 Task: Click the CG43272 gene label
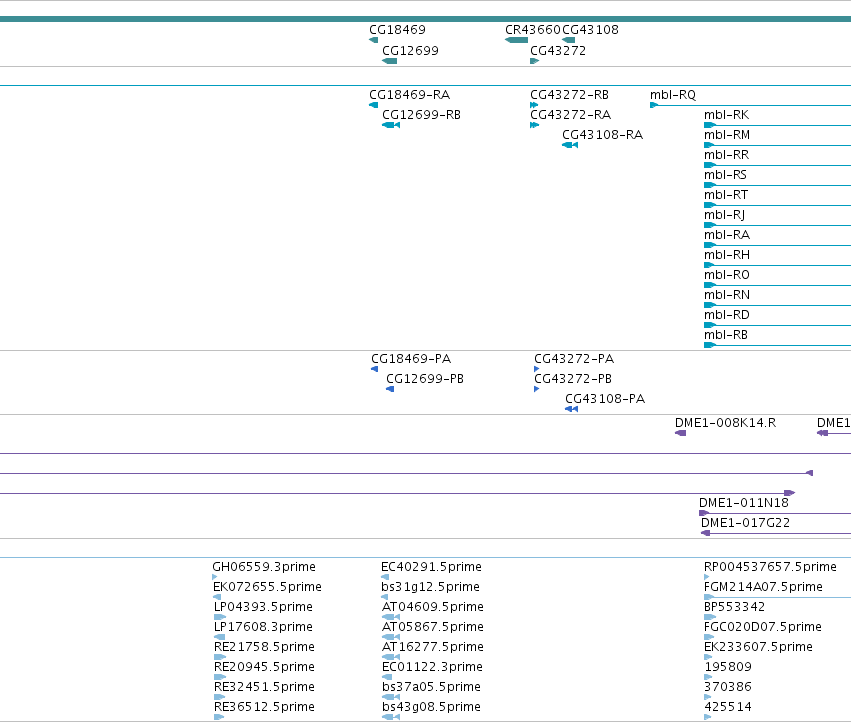coord(558,50)
